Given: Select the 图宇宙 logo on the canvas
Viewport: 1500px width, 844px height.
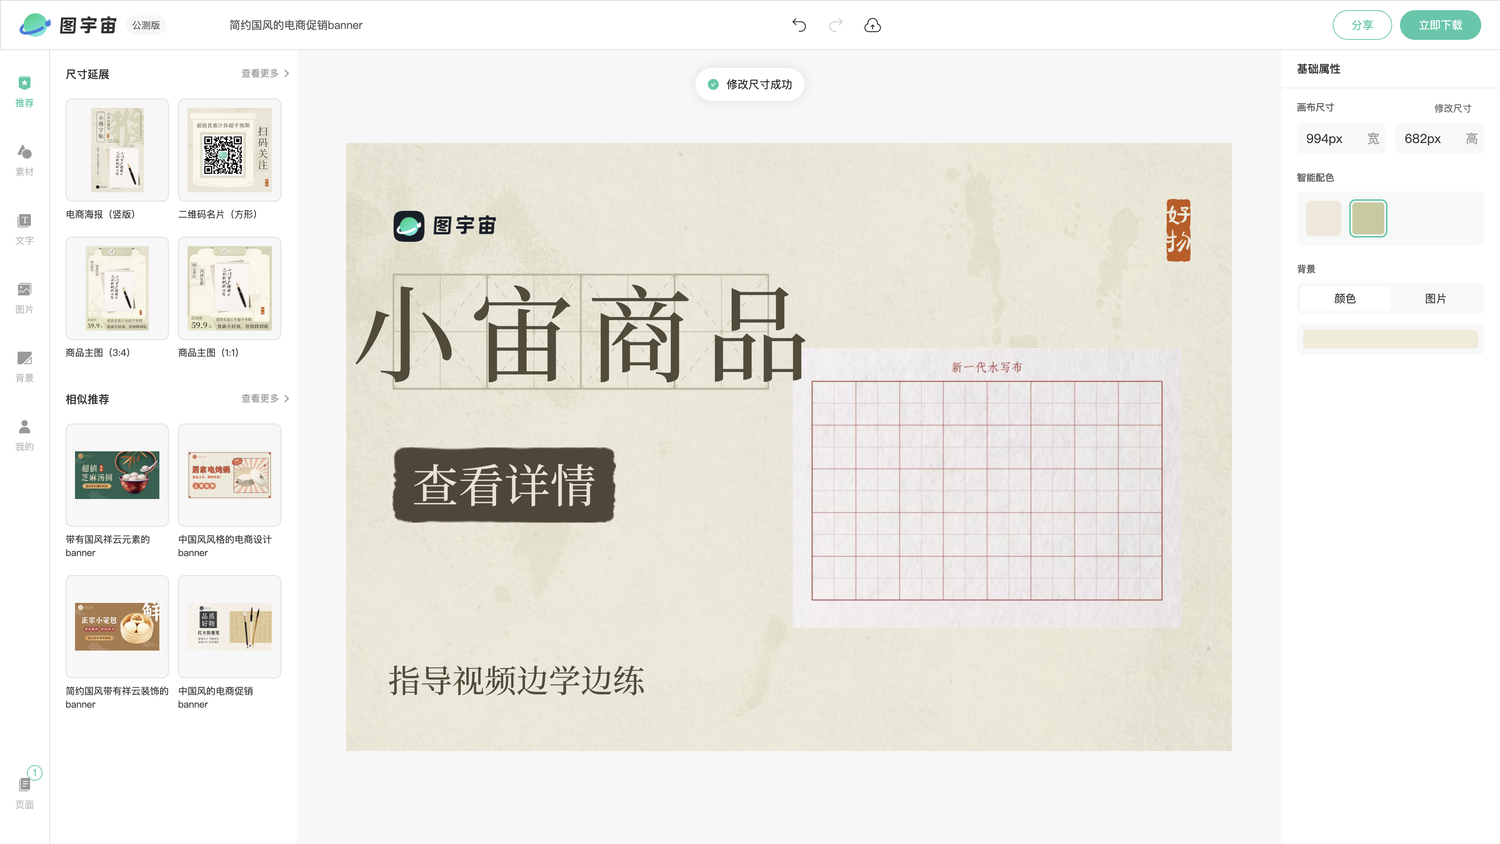Looking at the screenshot, I should (445, 226).
